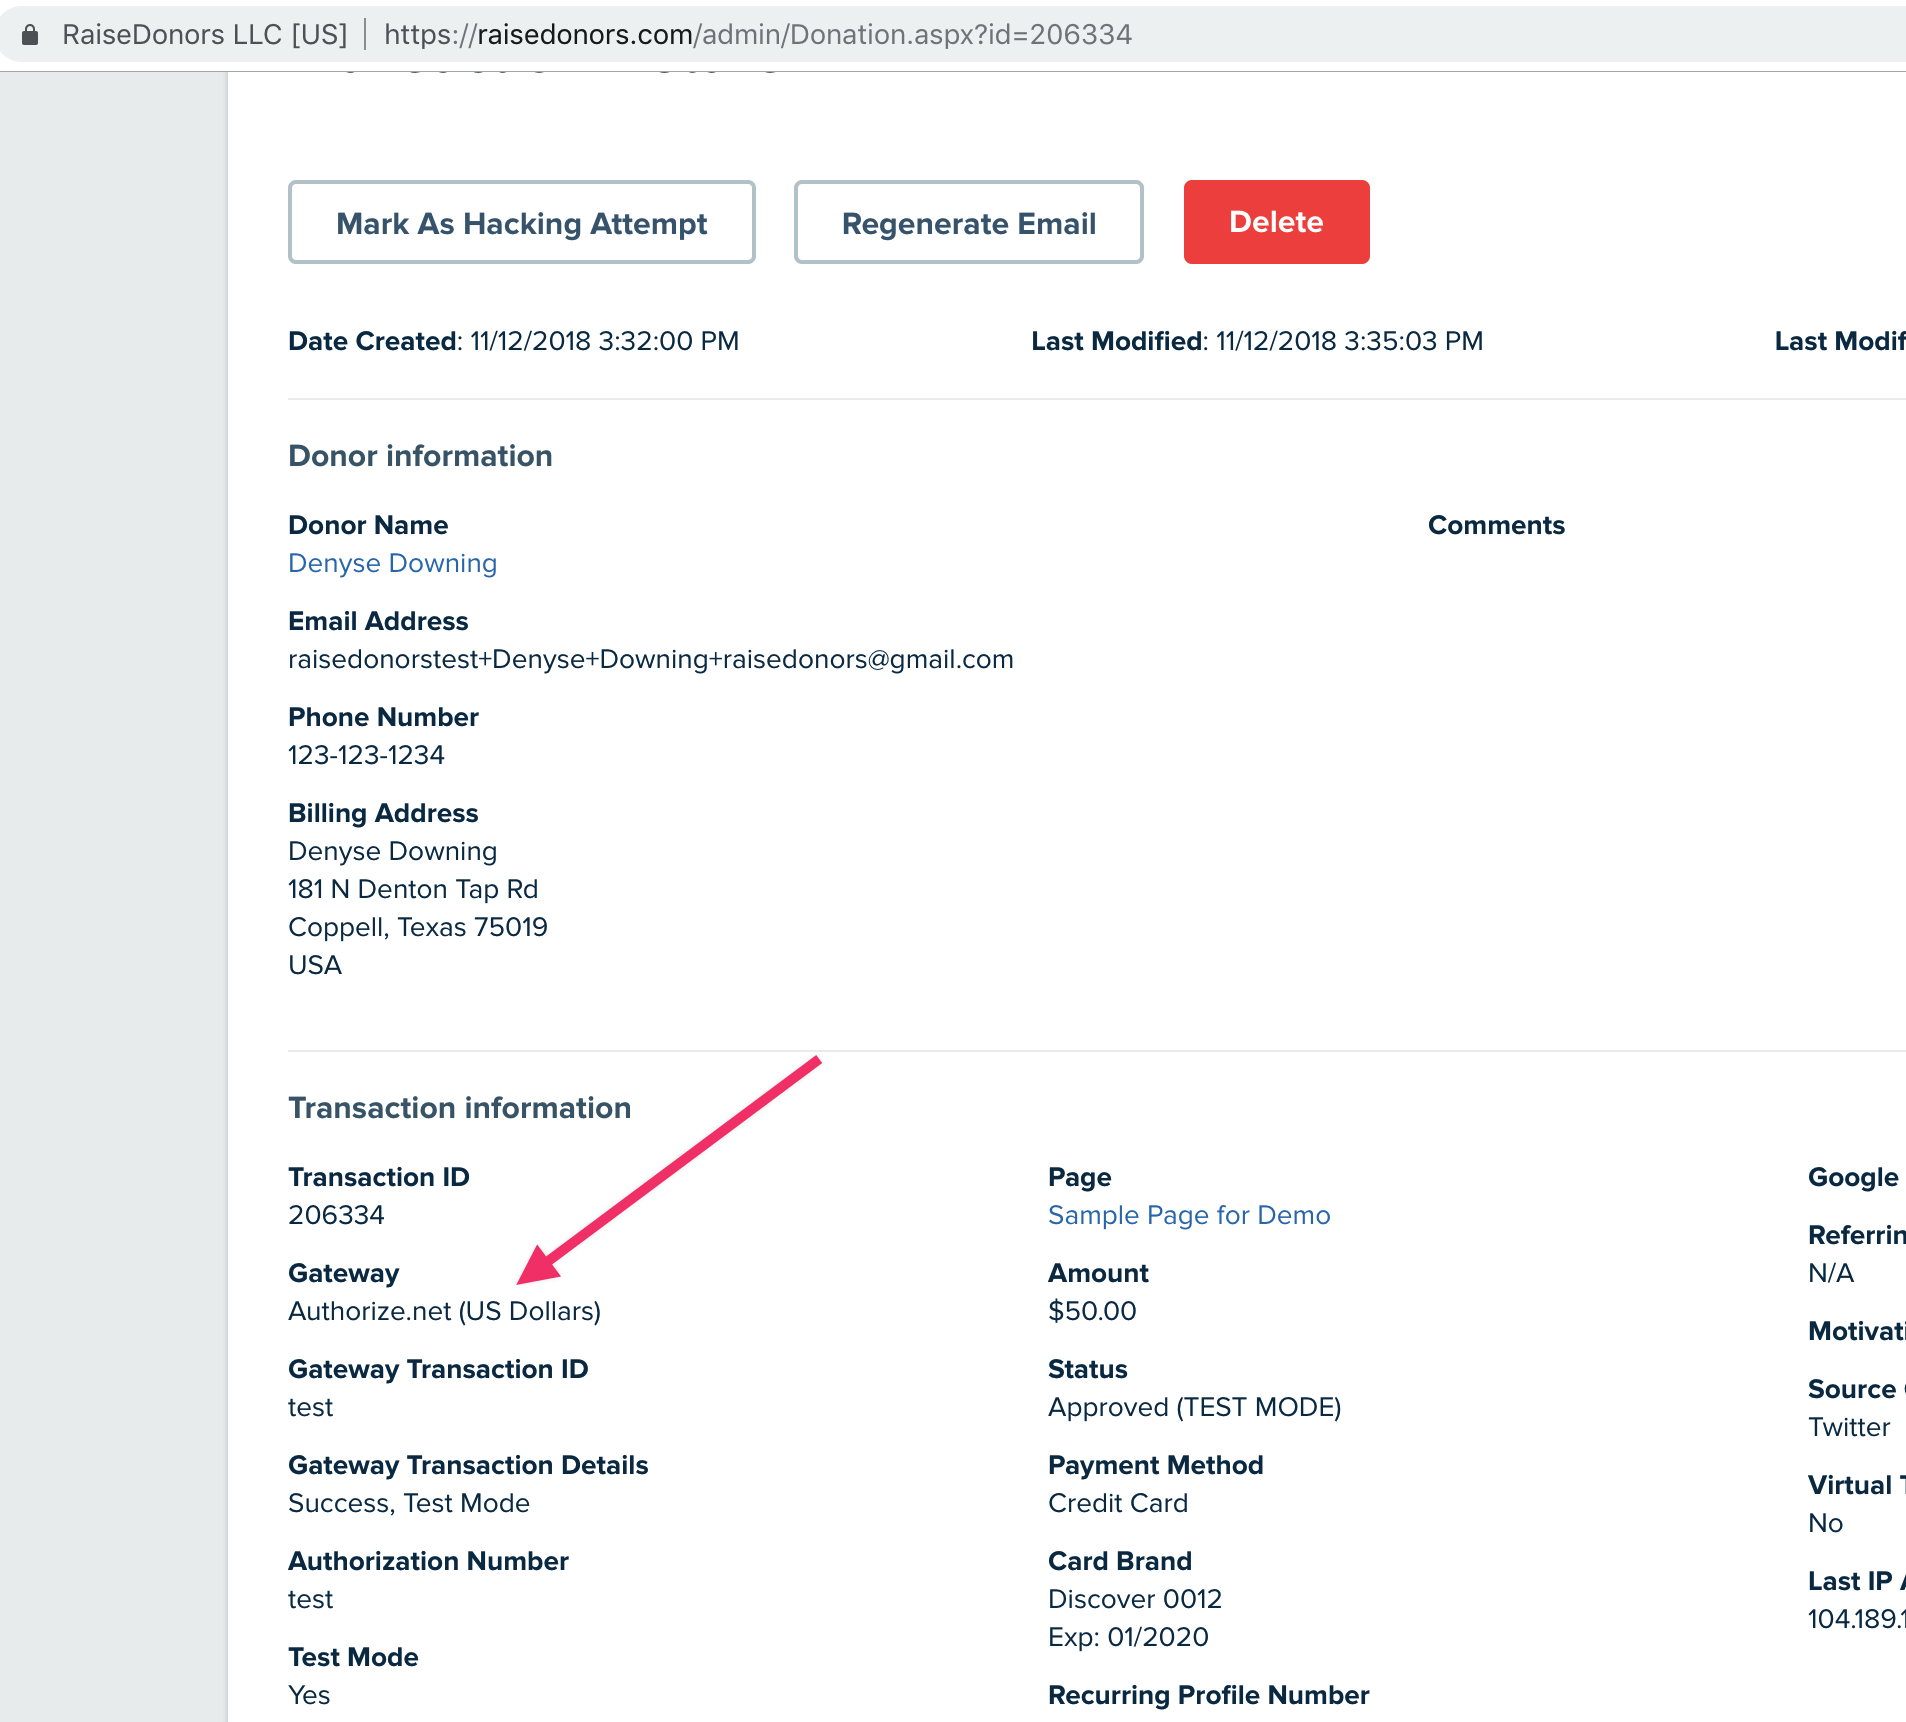The image size is (1906, 1722).
Task: Click the Comments label
Action: tap(1496, 525)
